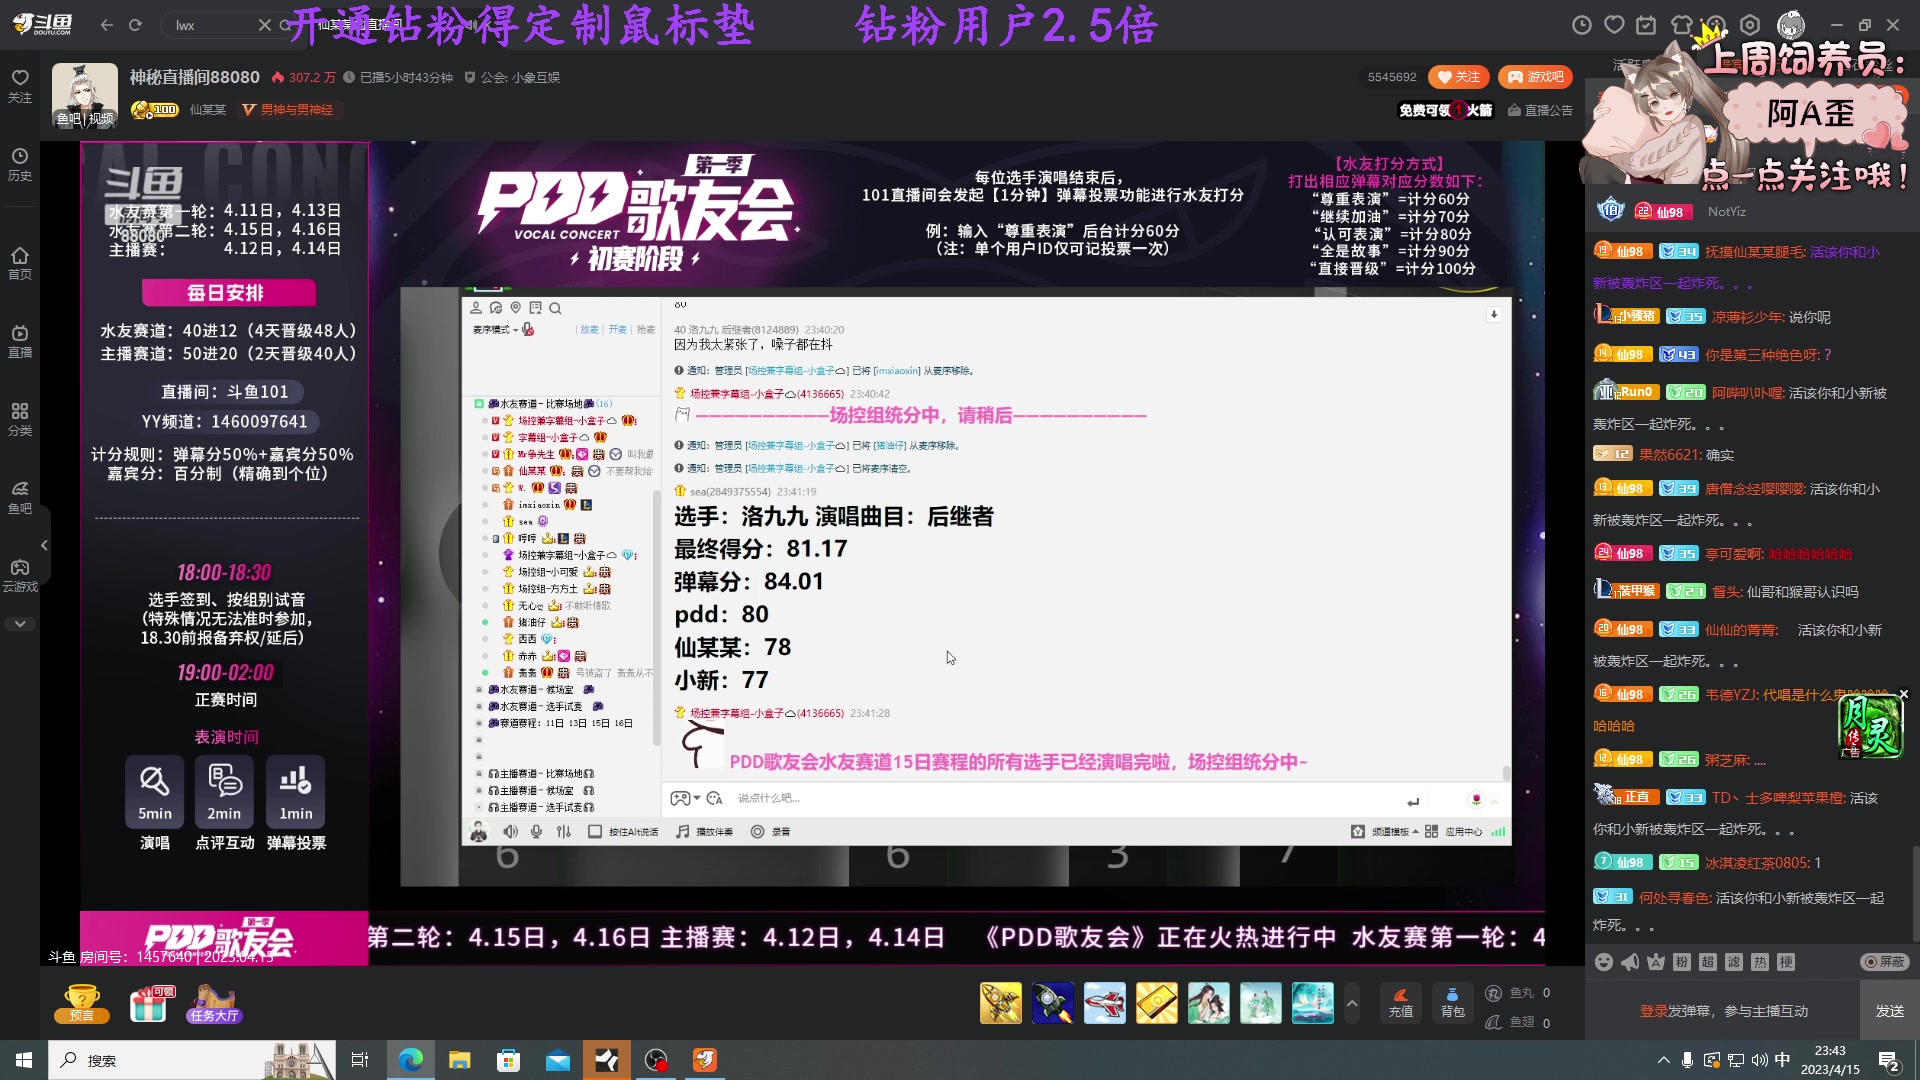Open 鱼吧 in the left sidebar

(x=20, y=497)
